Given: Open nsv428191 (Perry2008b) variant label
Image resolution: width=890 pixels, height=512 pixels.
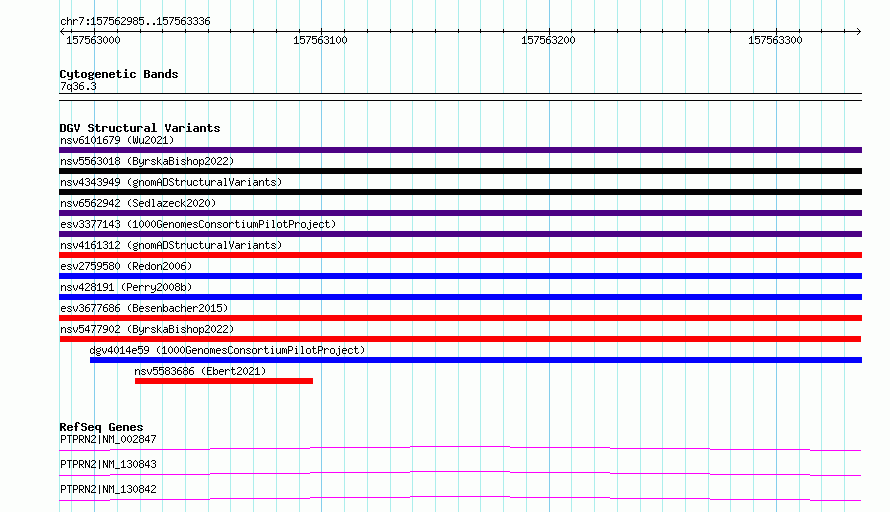Looking at the screenshot, I should pyautogui.click(x=126, y=287).
